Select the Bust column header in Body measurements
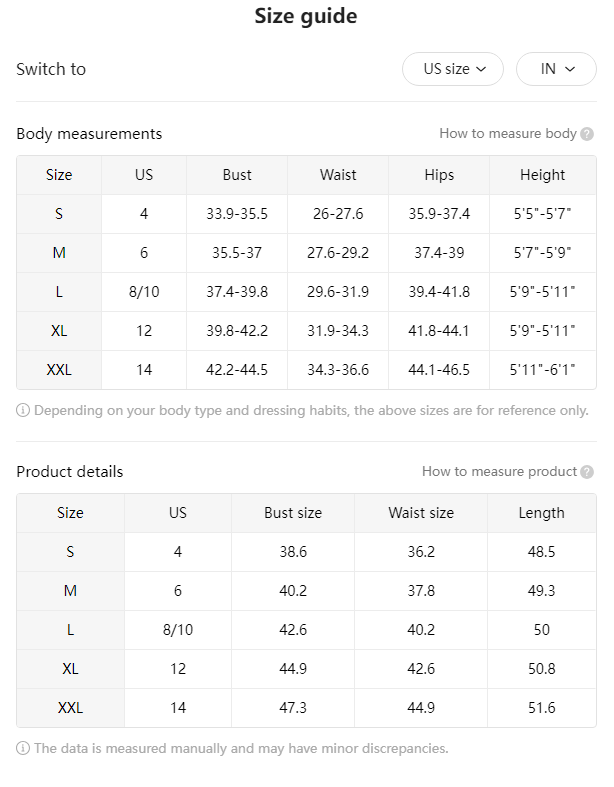The width and height of the screenshot is (614, 787). click(237, 175)
